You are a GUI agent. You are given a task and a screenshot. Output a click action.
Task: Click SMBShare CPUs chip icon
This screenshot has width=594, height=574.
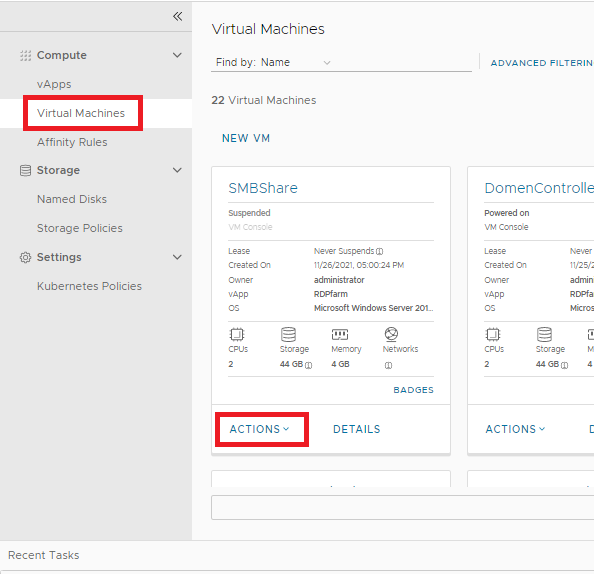tap(237, 335)
